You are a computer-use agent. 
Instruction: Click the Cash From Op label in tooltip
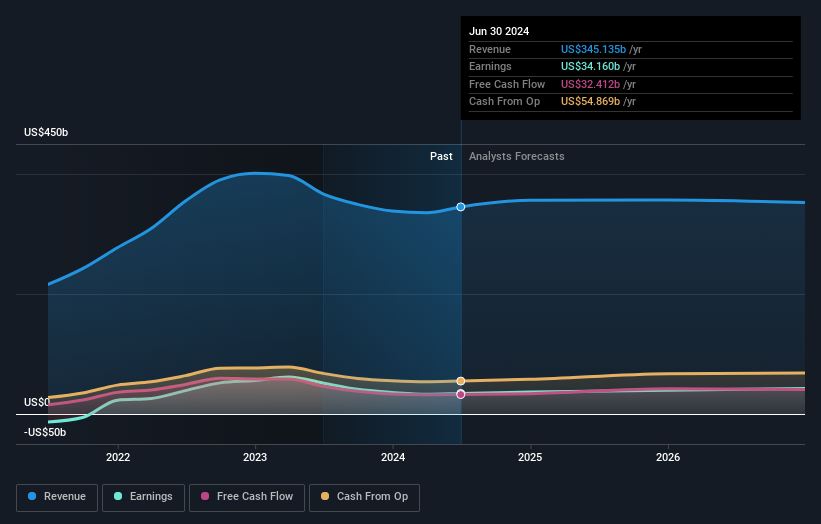tap(504, 102)
